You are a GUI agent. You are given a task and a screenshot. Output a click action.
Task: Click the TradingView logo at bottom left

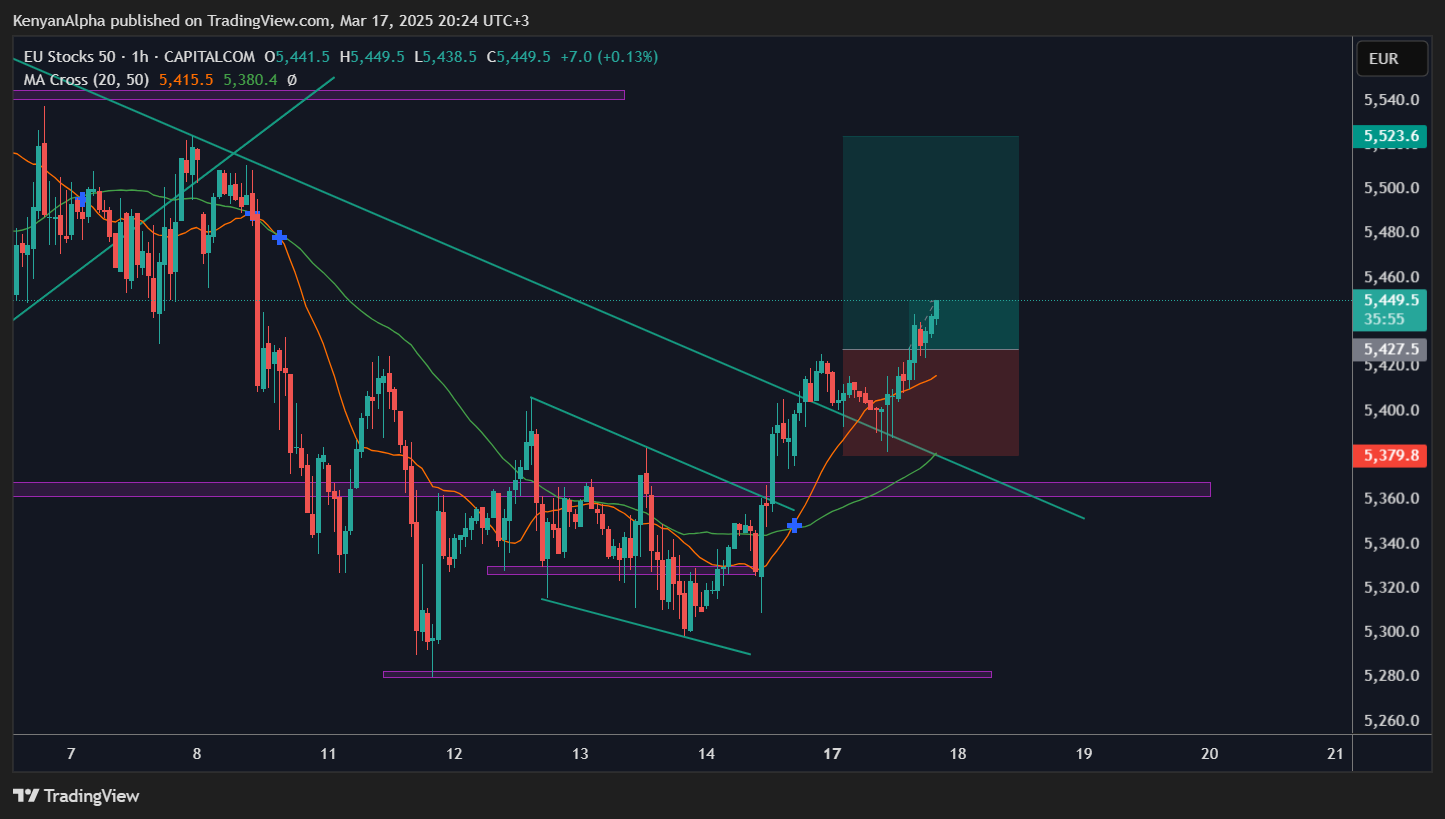pos(76,796)
